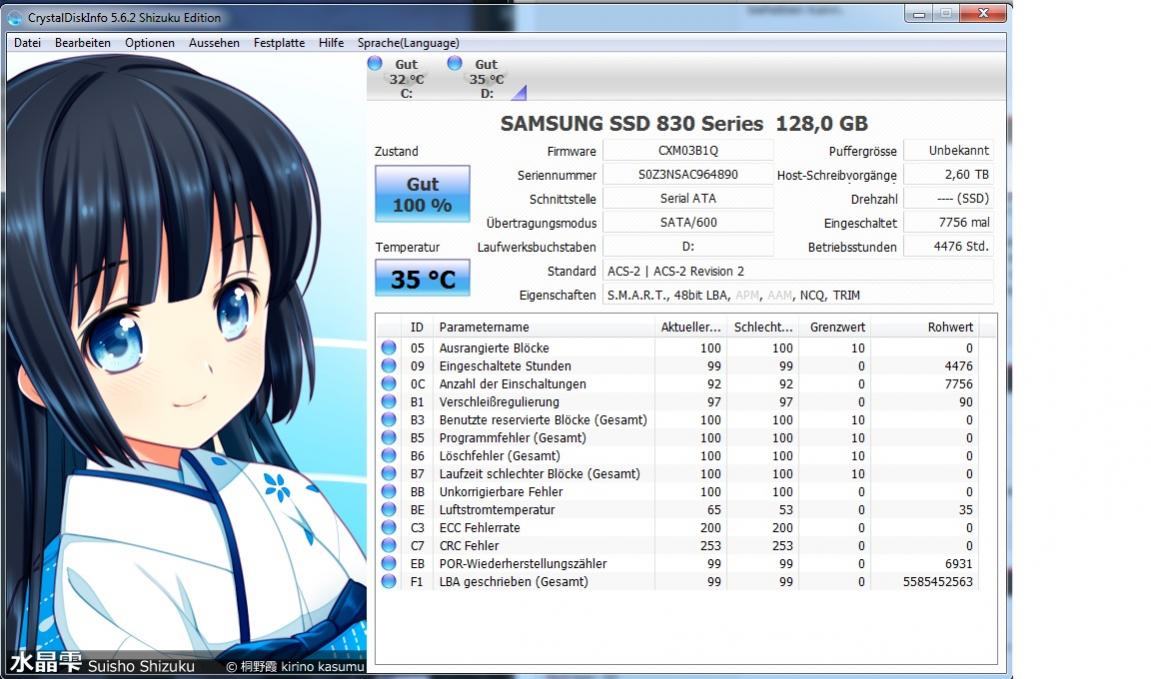Click status orb of row 05 Ausrangierte Blöcke
1151x679 pixels.
point(389,348)
